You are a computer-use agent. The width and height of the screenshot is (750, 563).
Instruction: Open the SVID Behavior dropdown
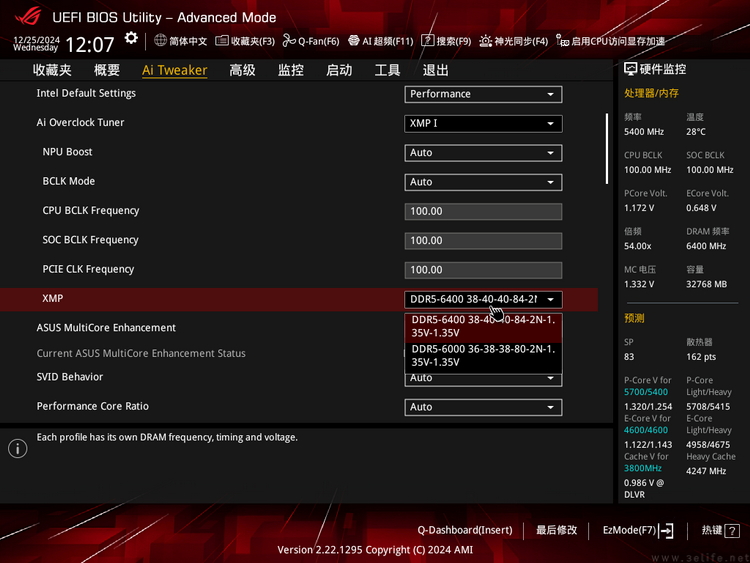point(483,380)
